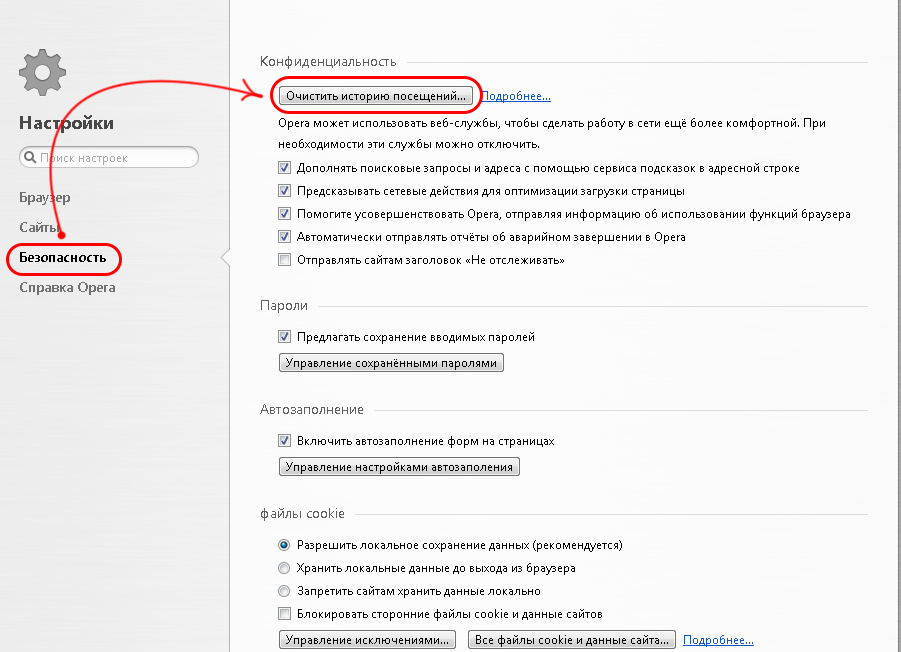This screenshot has height=652, width=901.
Task: Enable 'Не отслеживать' header checkbox
Action: tap(285, 260)
